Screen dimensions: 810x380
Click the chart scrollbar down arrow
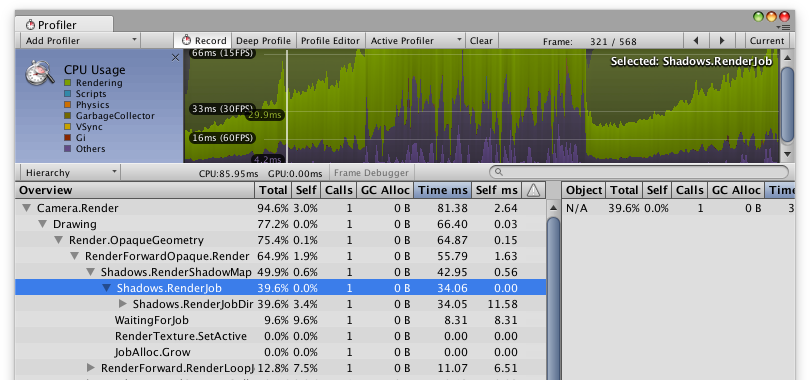(787, 154)
